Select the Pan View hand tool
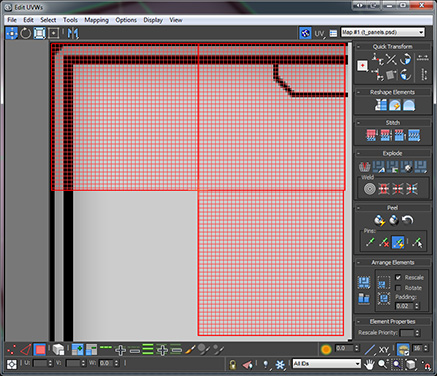 369,364
